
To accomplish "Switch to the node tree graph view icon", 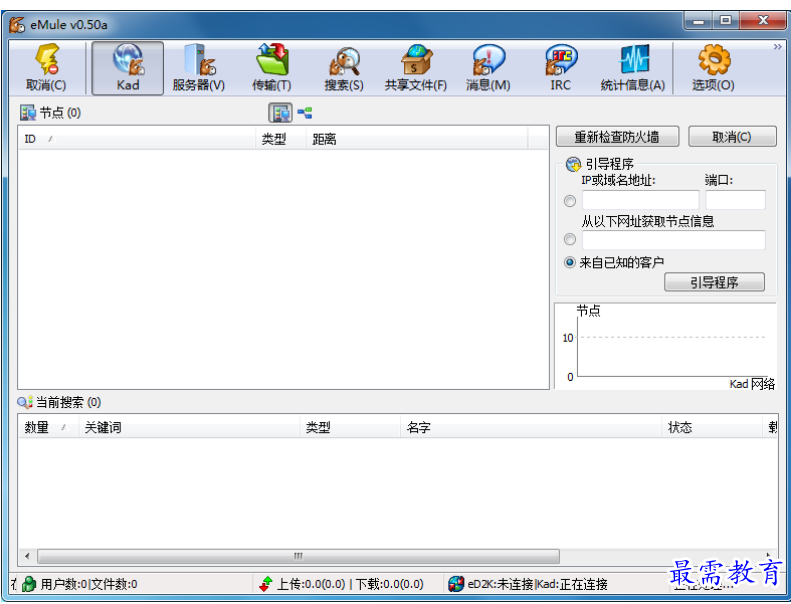I will [305, 113].
